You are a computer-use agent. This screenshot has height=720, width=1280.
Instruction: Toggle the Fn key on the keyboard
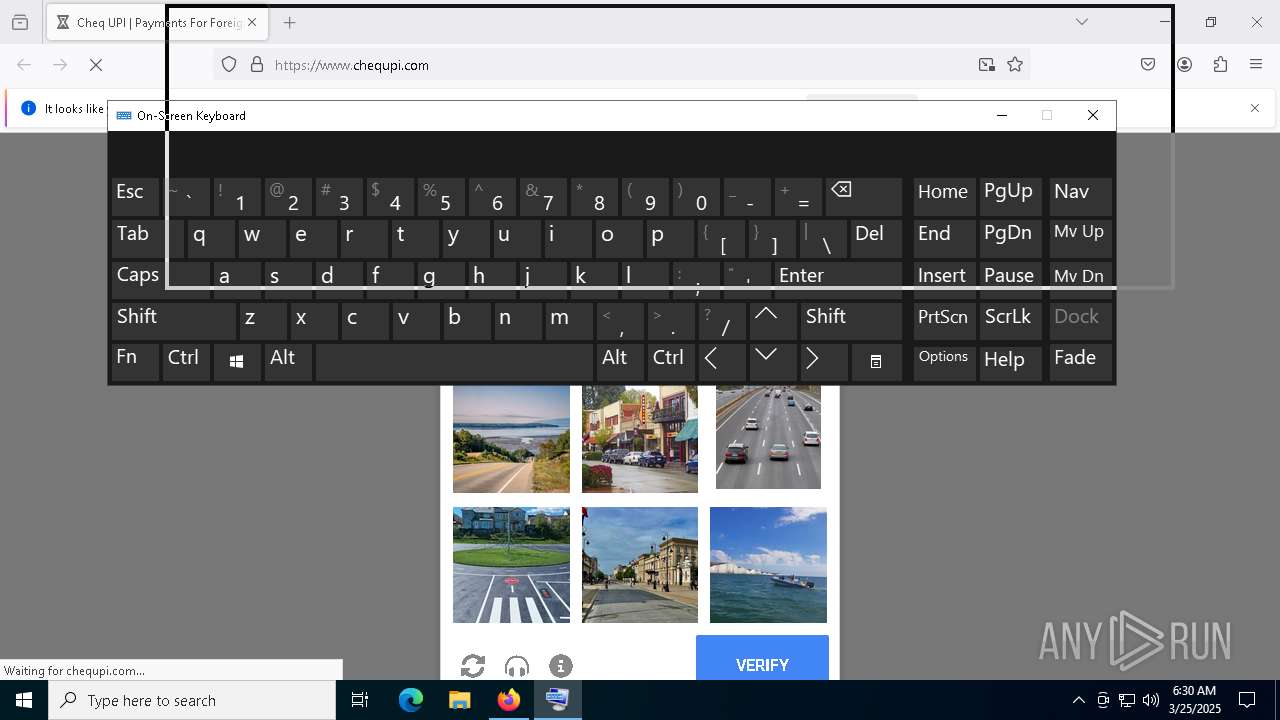click(x=135, y=362)
